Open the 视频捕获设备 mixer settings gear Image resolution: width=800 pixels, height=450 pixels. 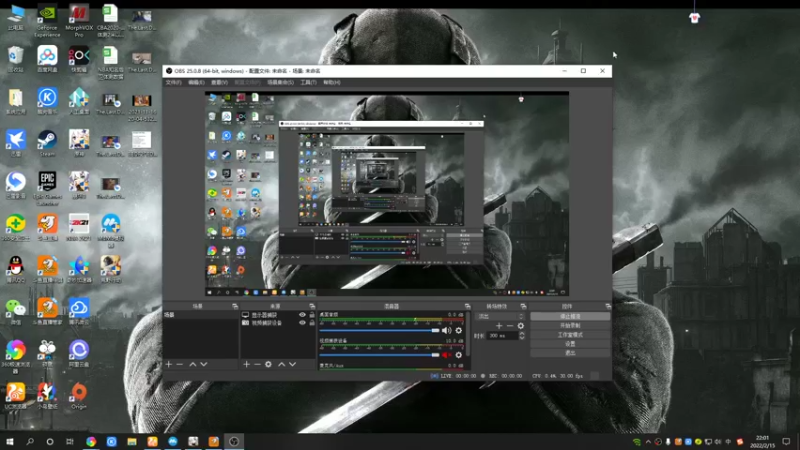point(459,355)
